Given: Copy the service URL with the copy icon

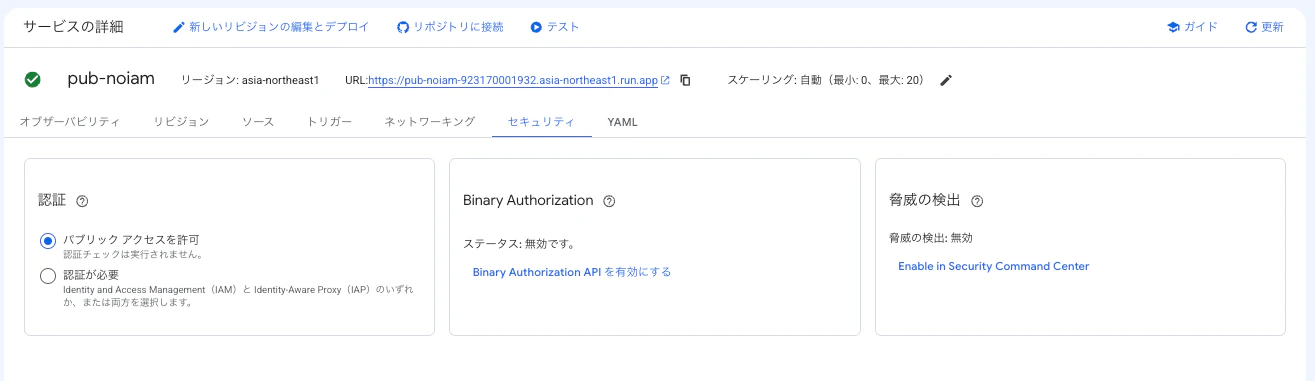Looking at the screenshot, I should [x=685, y=80].
